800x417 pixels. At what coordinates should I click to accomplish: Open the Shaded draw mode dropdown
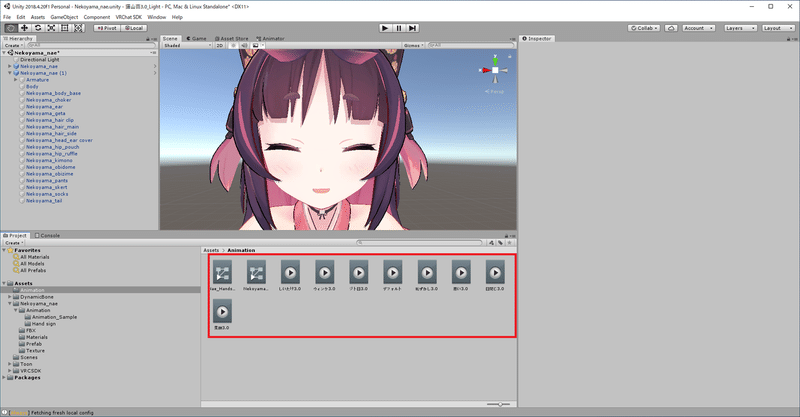pyautogui.click(x=187, y=45)
